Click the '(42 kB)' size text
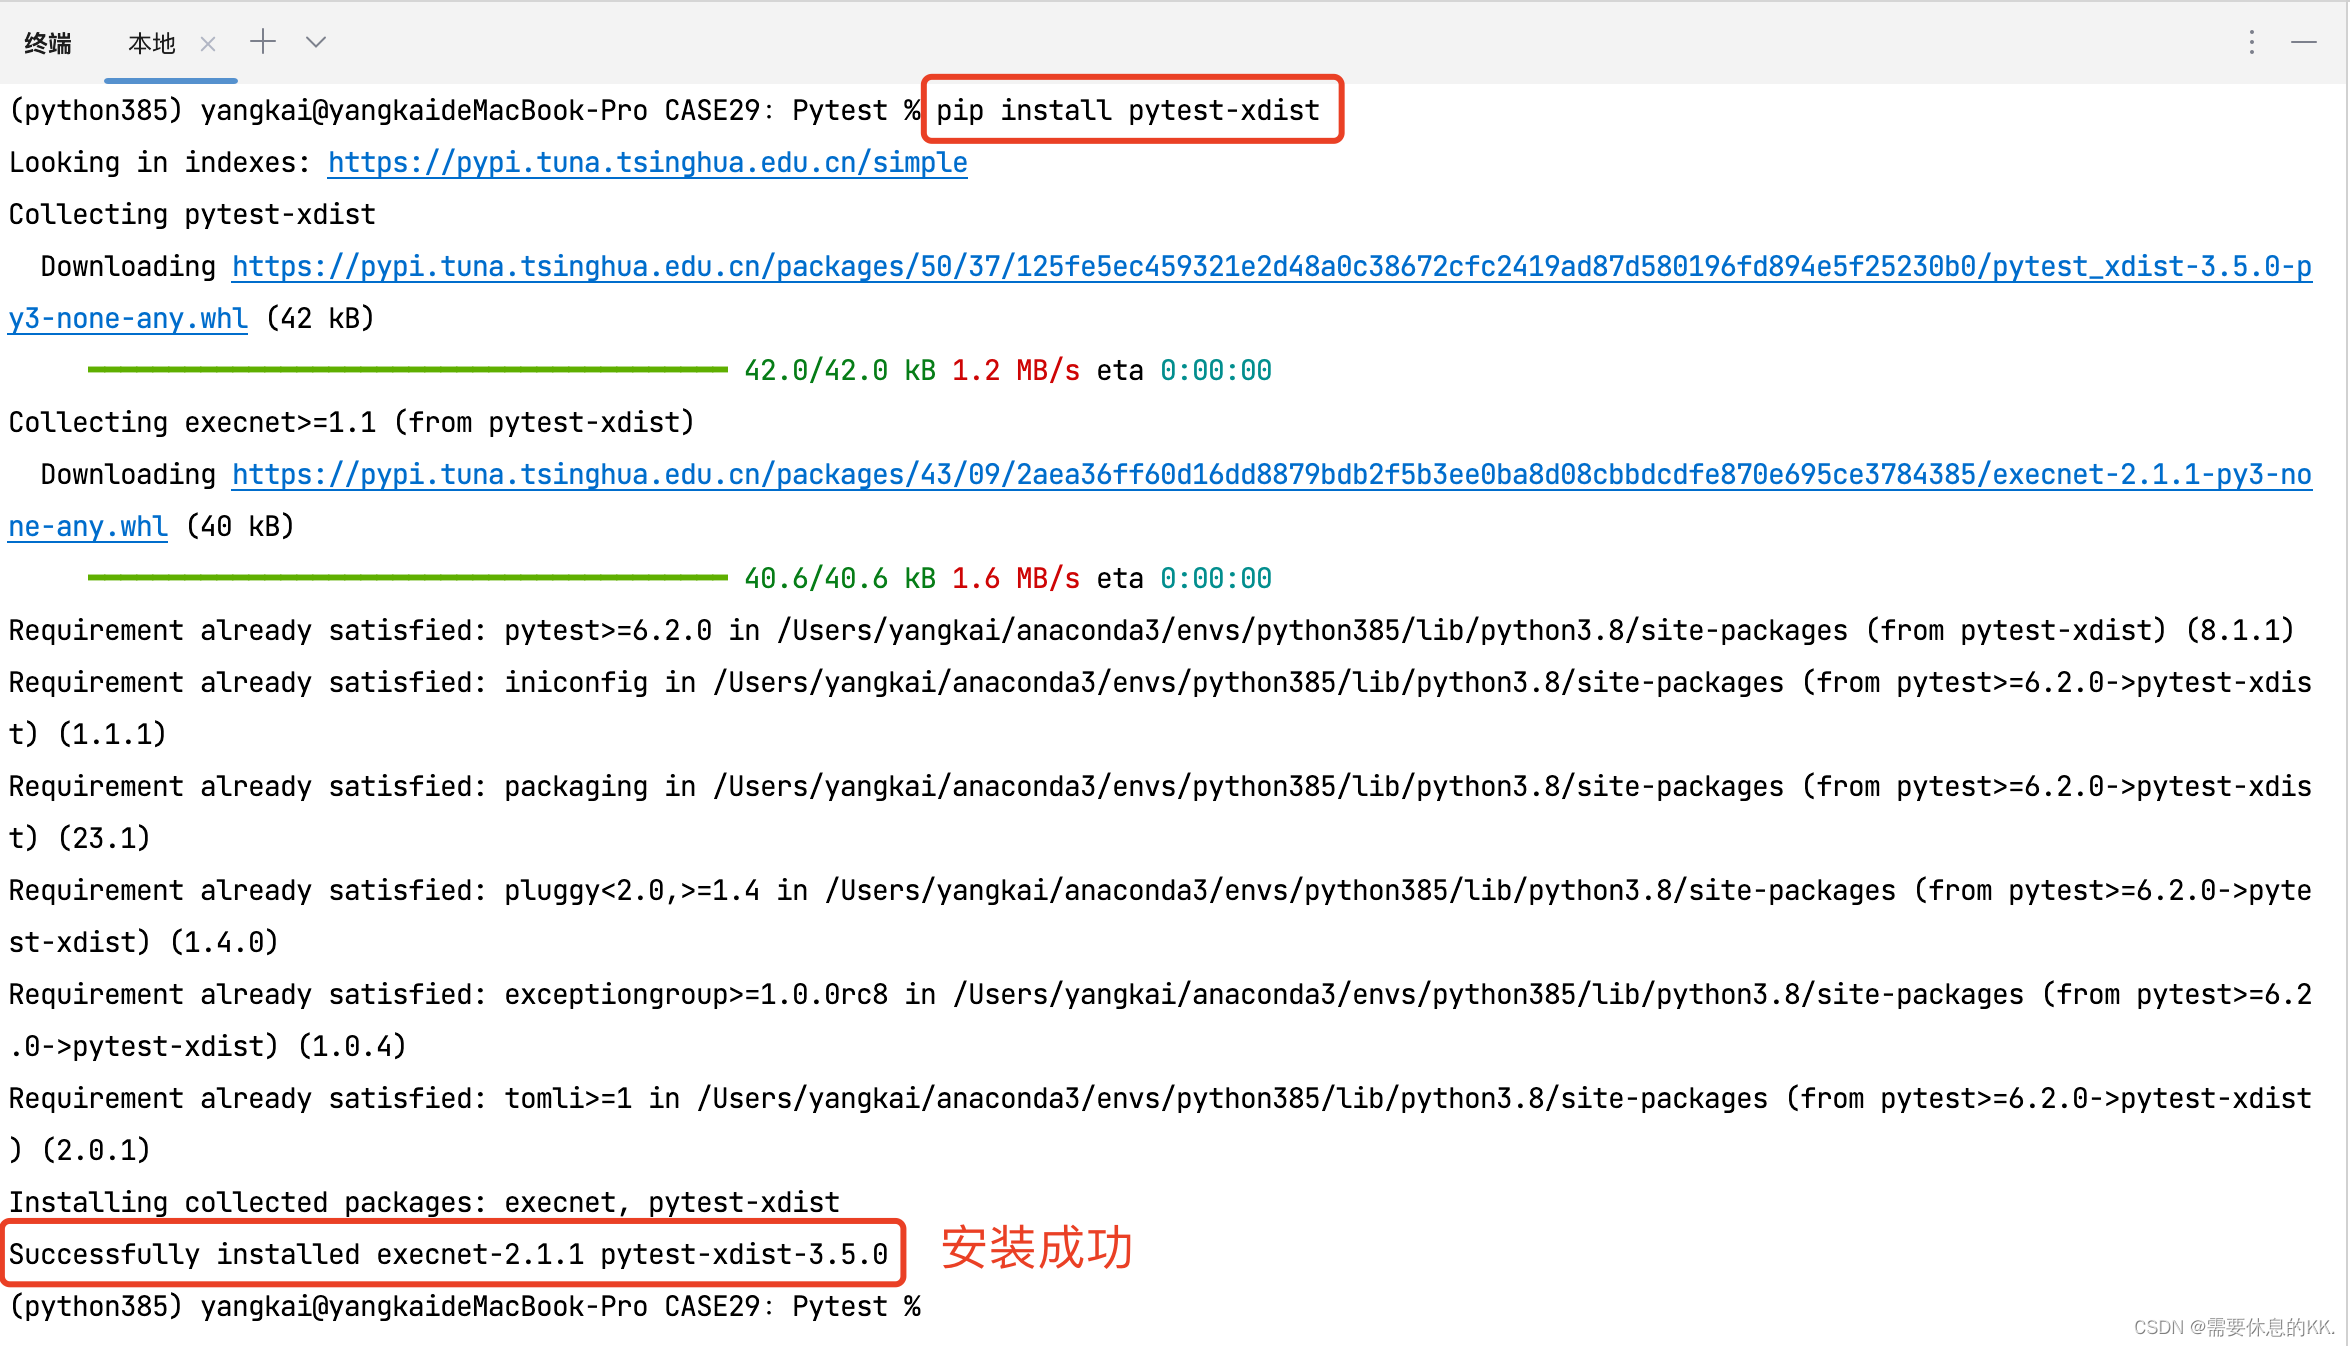 pos(320,318)
